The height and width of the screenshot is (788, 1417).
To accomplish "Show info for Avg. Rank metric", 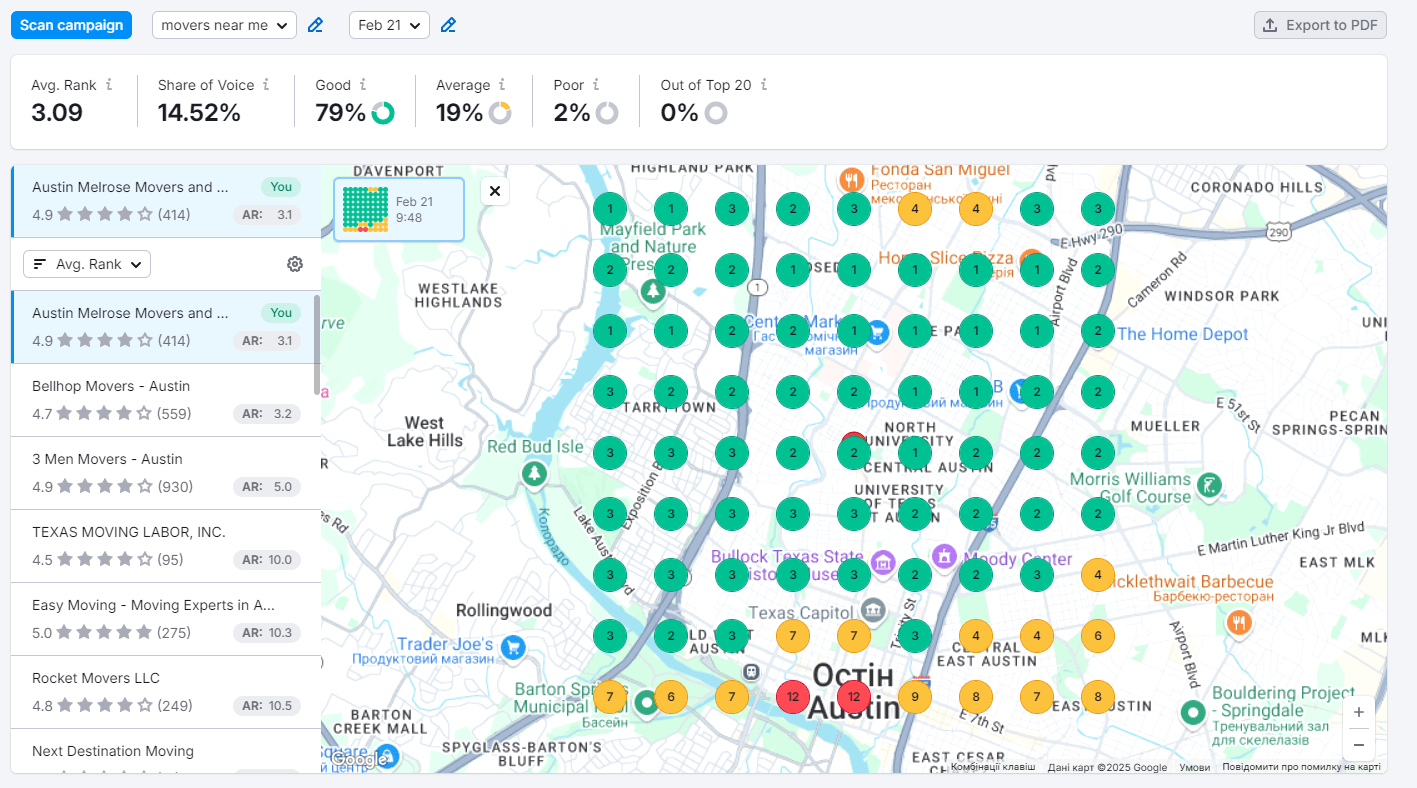I will [109, 85].
